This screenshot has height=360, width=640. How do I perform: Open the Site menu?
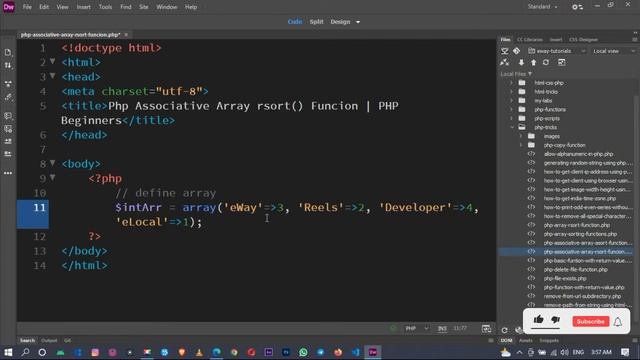pyautogui.click(x=143, y=7)
